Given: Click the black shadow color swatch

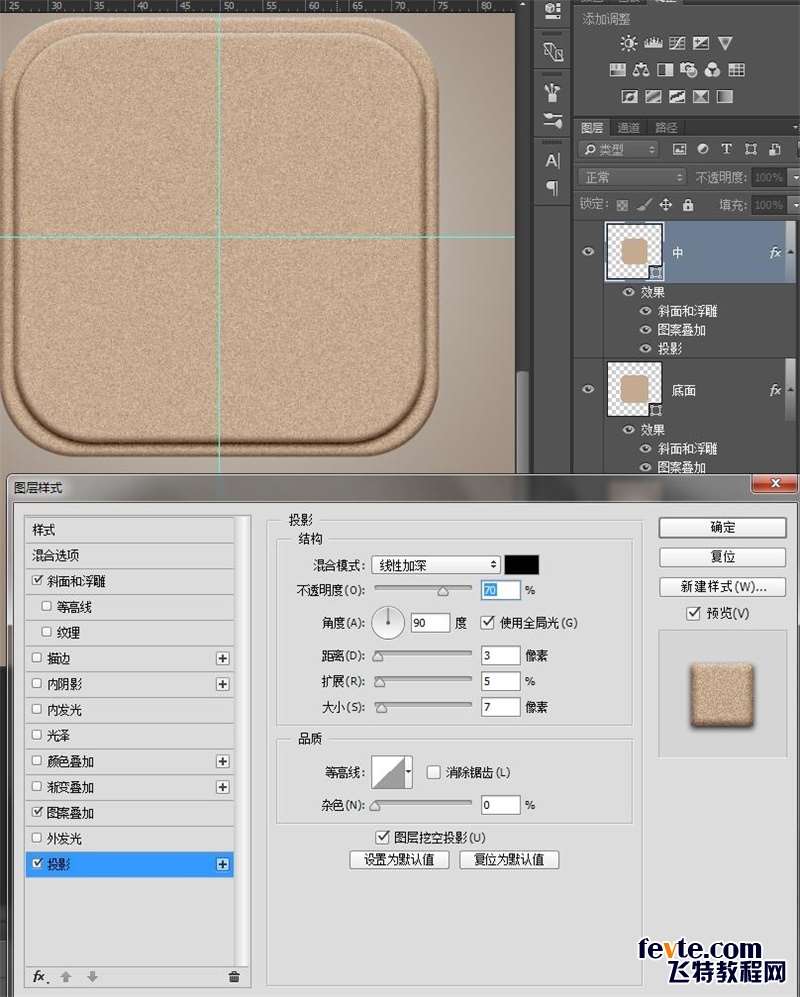Looking at the screenshot, I should tap(521, 565).
